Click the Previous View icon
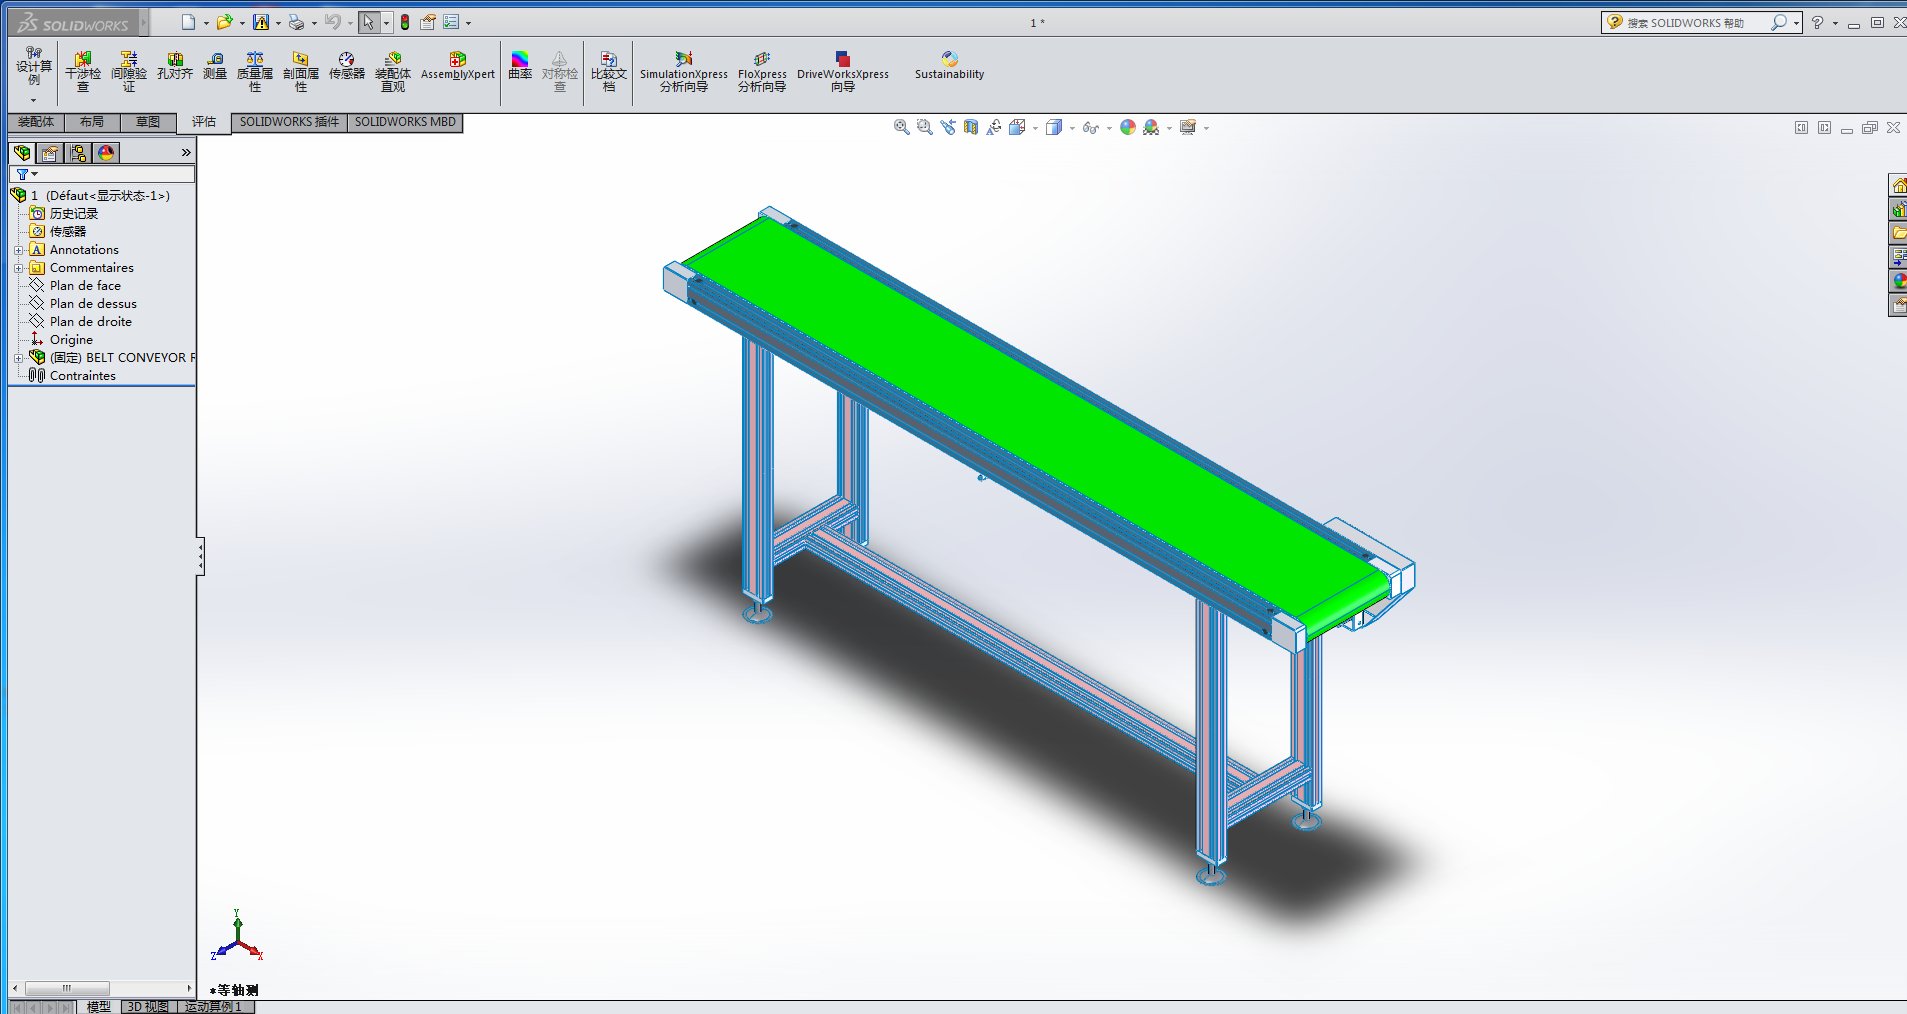Image resolution: width=1907 pixels, height=1014 pixels. pos(947,127)
